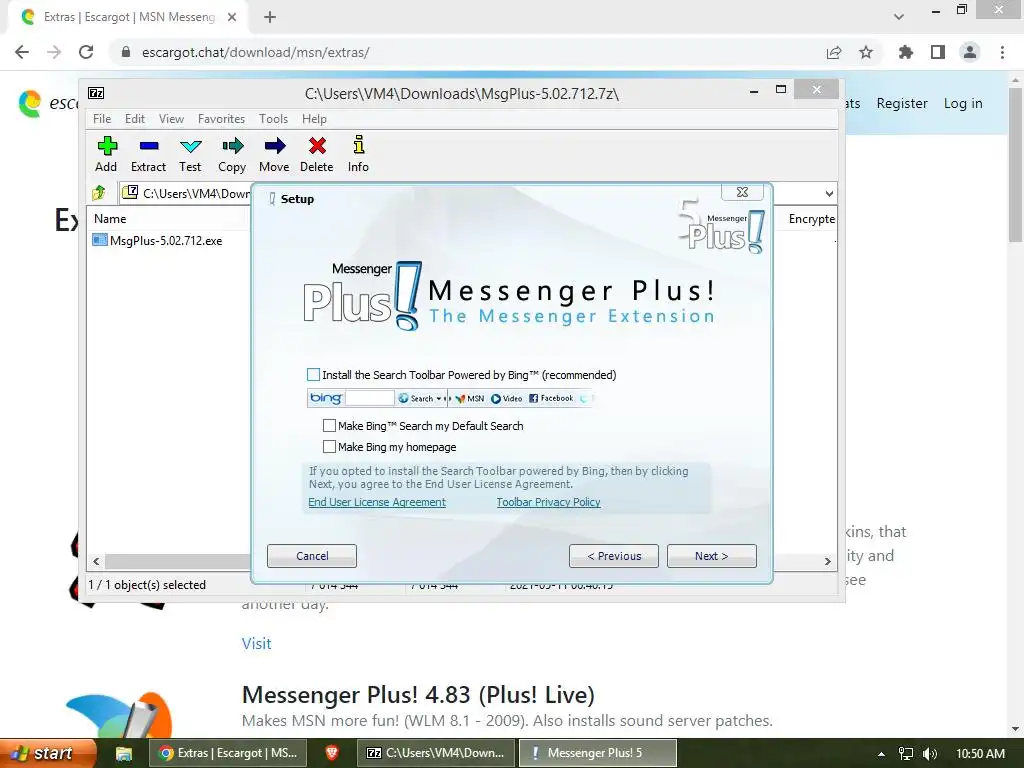Image resolution: width=1024 pixels, height=768 pixels.
Task: Expand the 7-Zip address path dropdown
Action: point(829,193)
